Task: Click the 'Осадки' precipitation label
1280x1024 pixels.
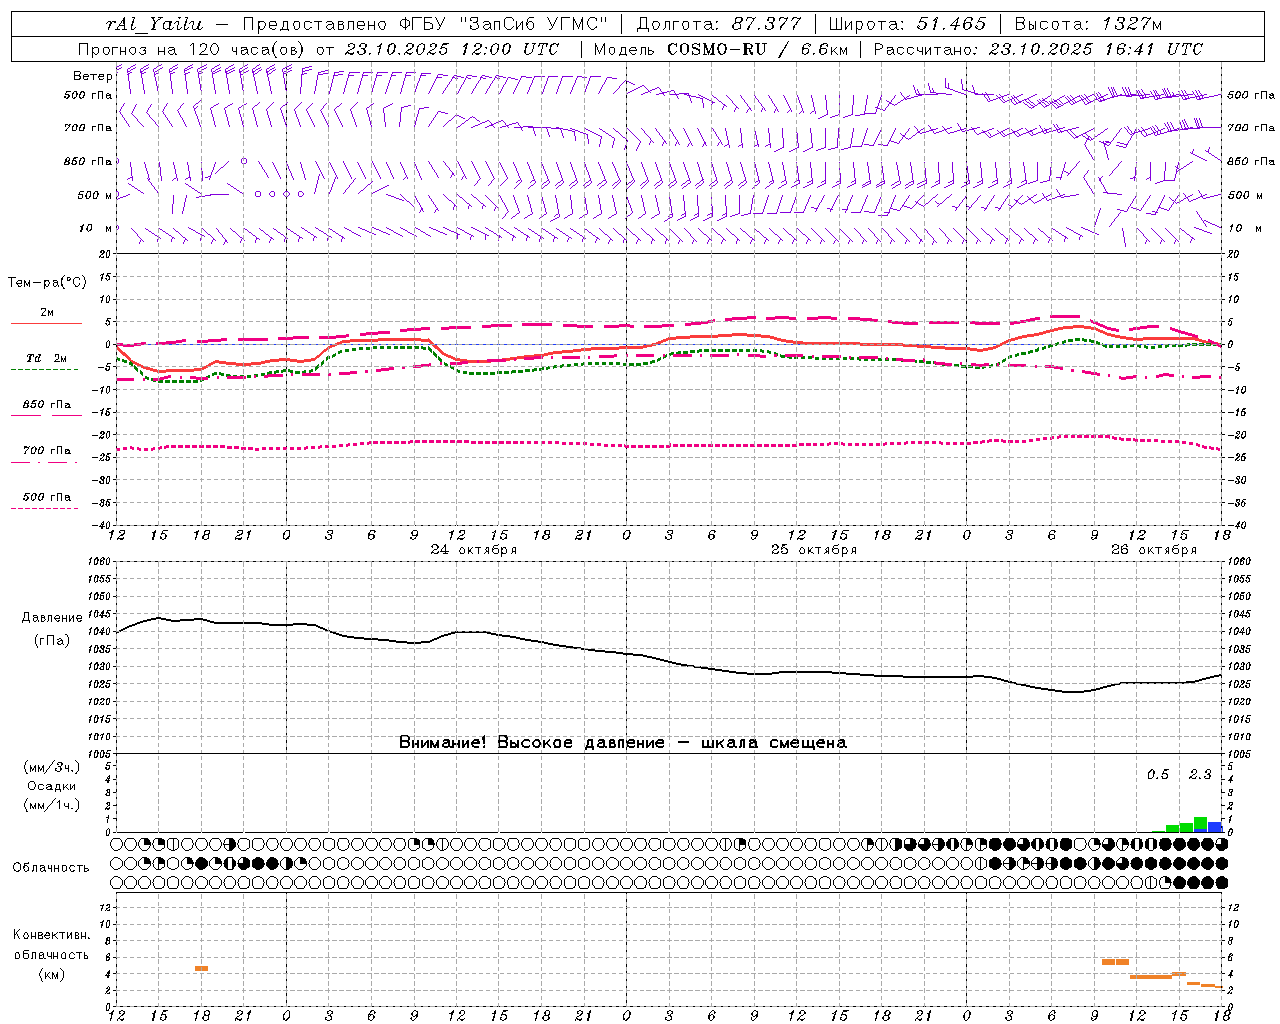Action: (x=51, y=786)
